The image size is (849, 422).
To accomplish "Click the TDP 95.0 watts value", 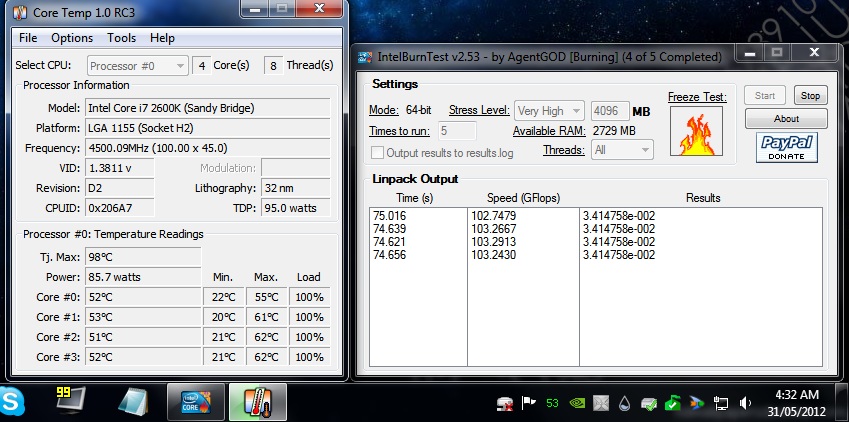I will point(296,208).
